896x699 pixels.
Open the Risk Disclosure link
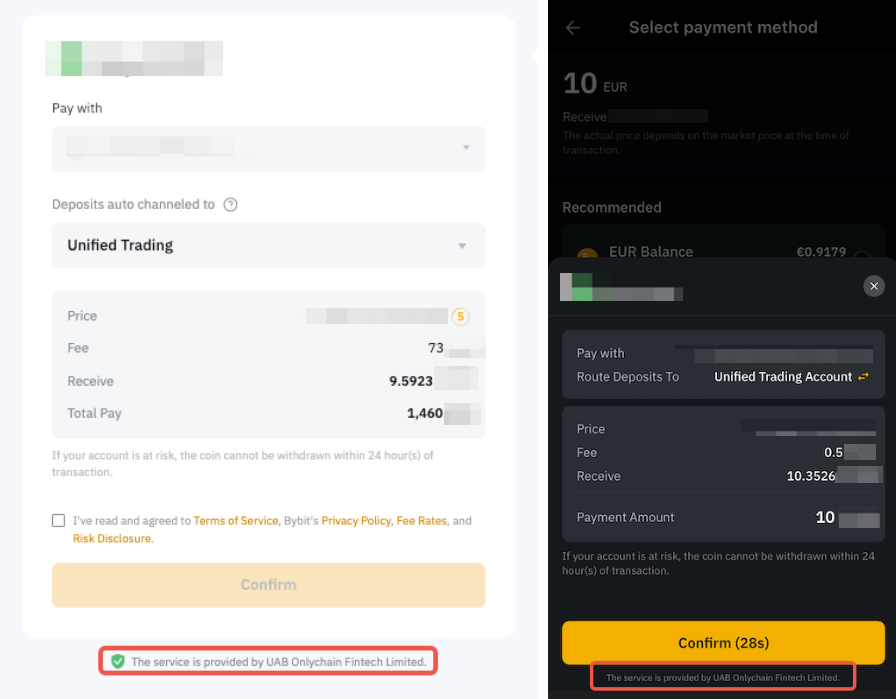(x=112, y=539)
